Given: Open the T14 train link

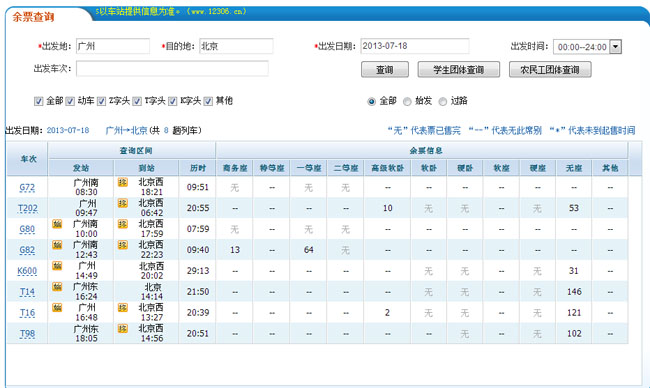Looking at the screenshot, I should click(x=27, y=292).
